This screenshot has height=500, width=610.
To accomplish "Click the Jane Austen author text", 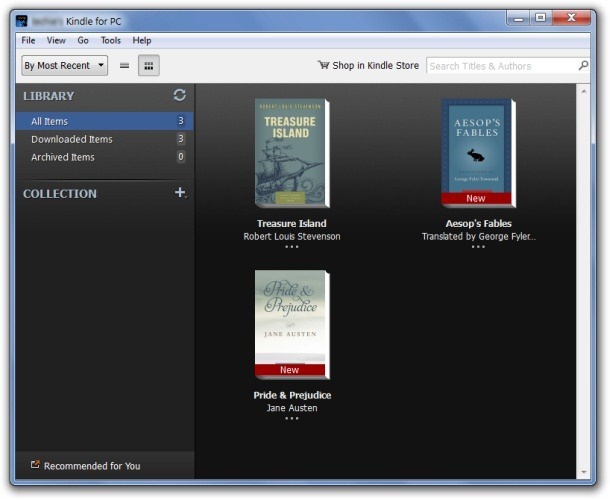I will [x=292, y=408].
